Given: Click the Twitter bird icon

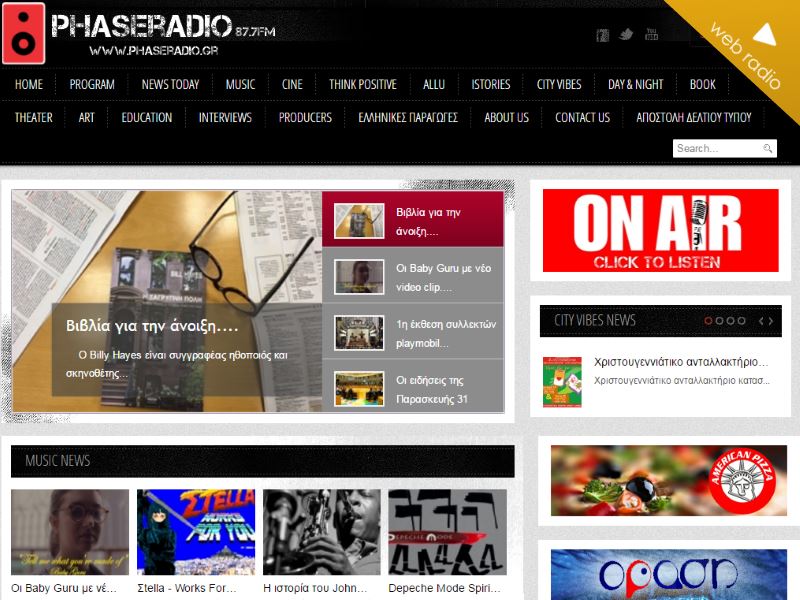Looking at the screenshot, I should click(x=624, y=33).
